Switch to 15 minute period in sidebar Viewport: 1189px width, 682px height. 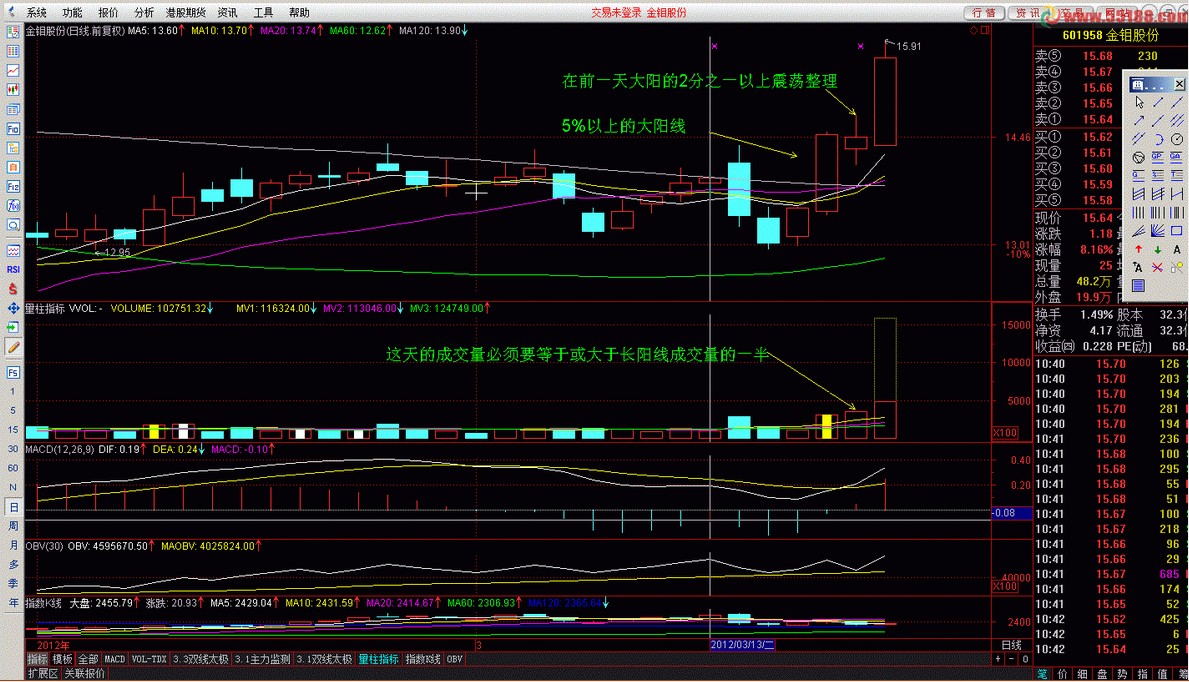[13, 429]
